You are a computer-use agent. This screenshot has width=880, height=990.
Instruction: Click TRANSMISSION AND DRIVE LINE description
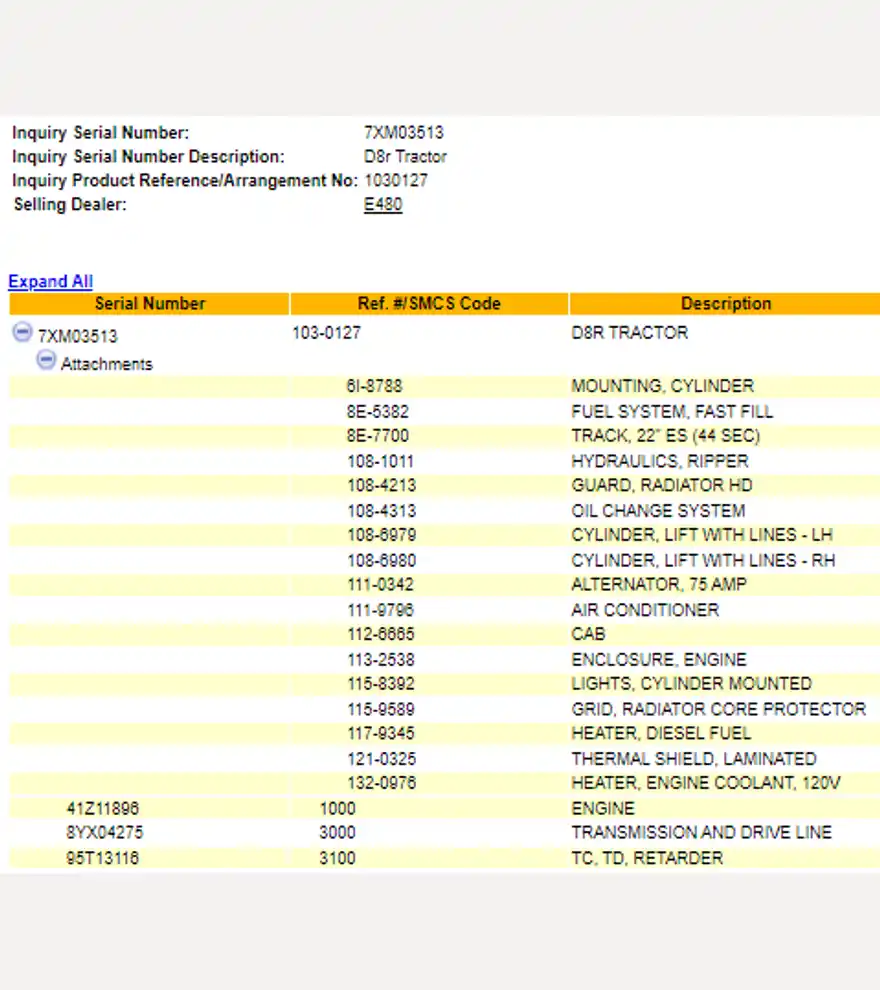pos(701,833)
